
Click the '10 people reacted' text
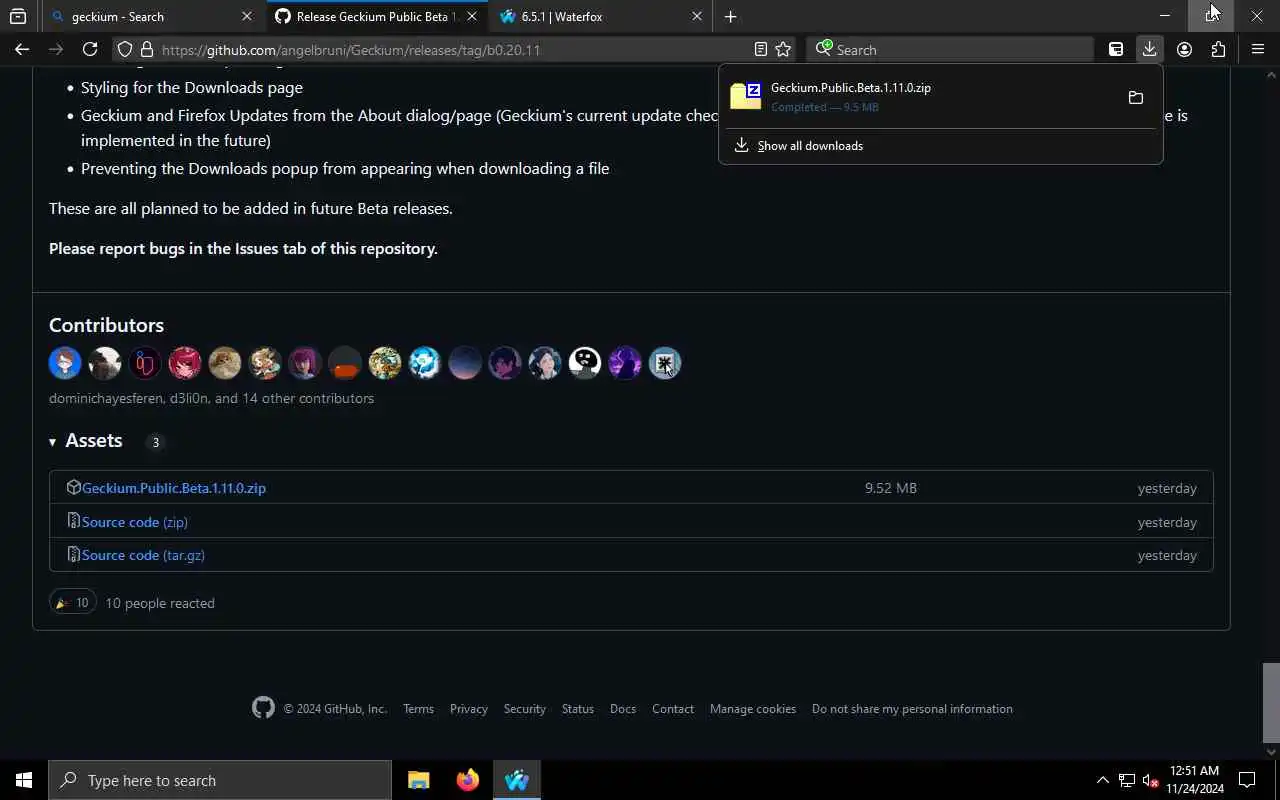click(160, 603)
